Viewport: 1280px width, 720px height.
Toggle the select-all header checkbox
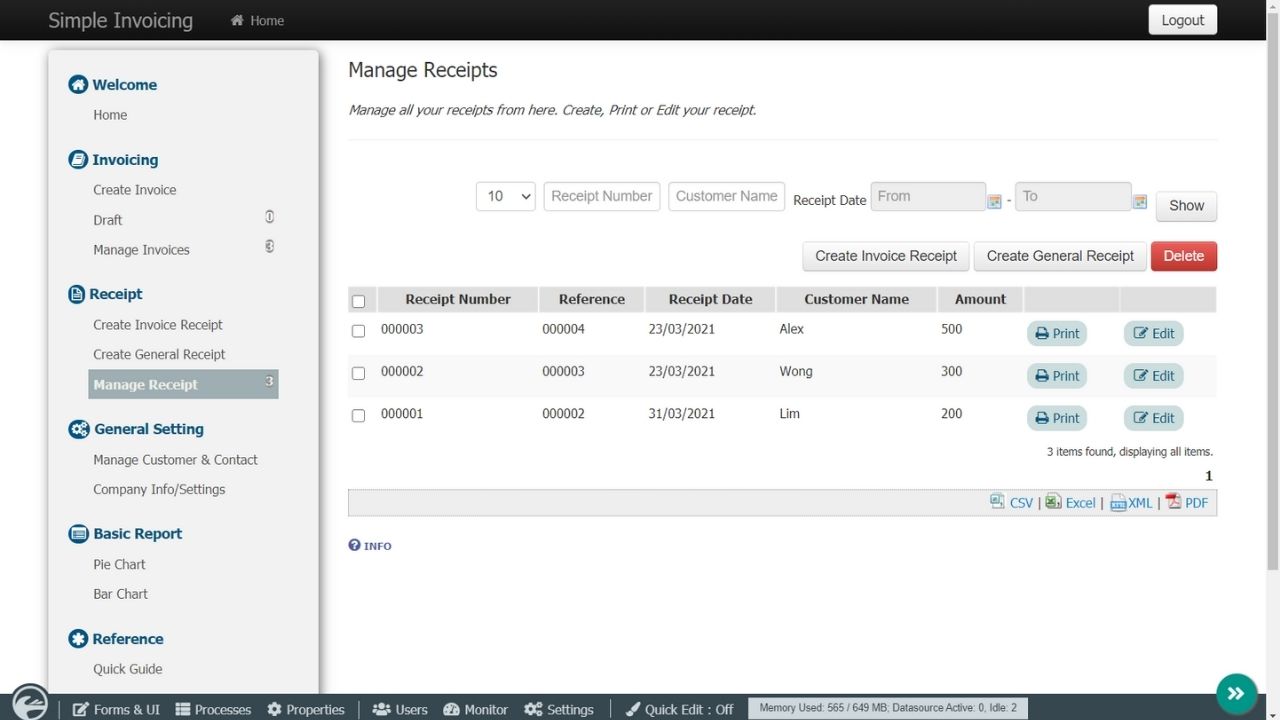click(x=358, y=301)
